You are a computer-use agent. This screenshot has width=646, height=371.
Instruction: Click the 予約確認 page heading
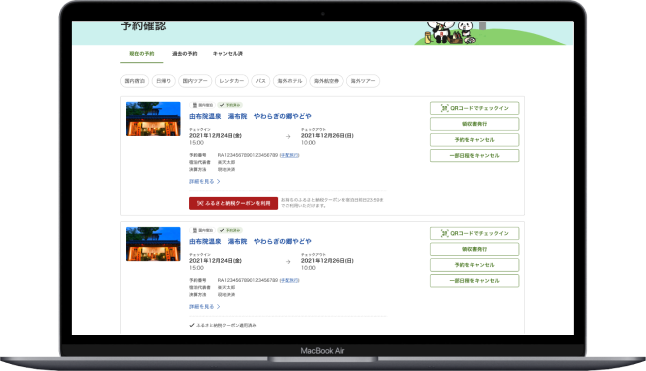coord(143,26)
